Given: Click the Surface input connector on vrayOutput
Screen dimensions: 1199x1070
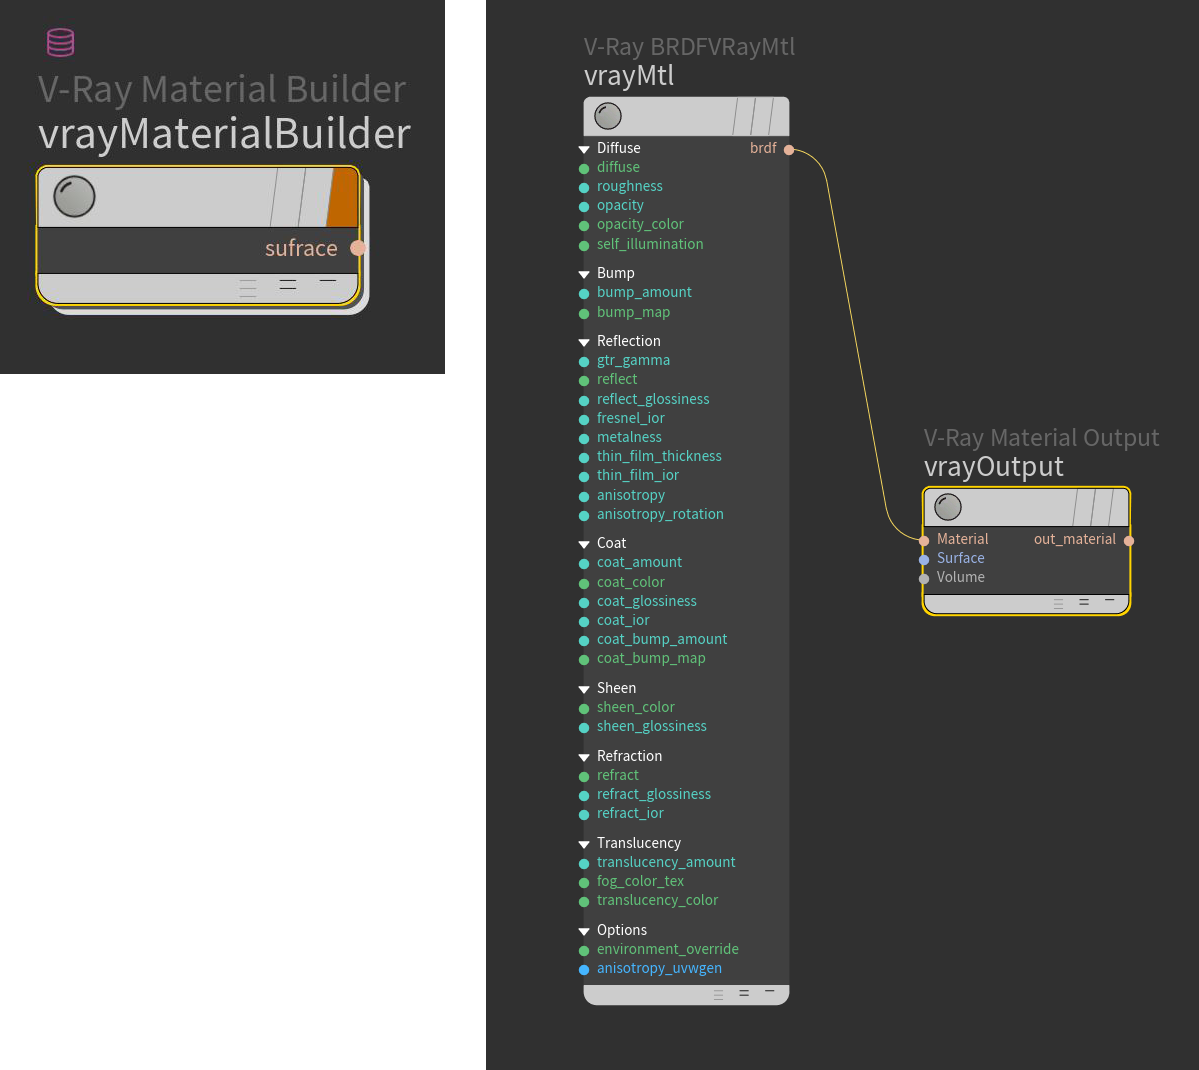Looking at the screenshot, I should [924, 559].
